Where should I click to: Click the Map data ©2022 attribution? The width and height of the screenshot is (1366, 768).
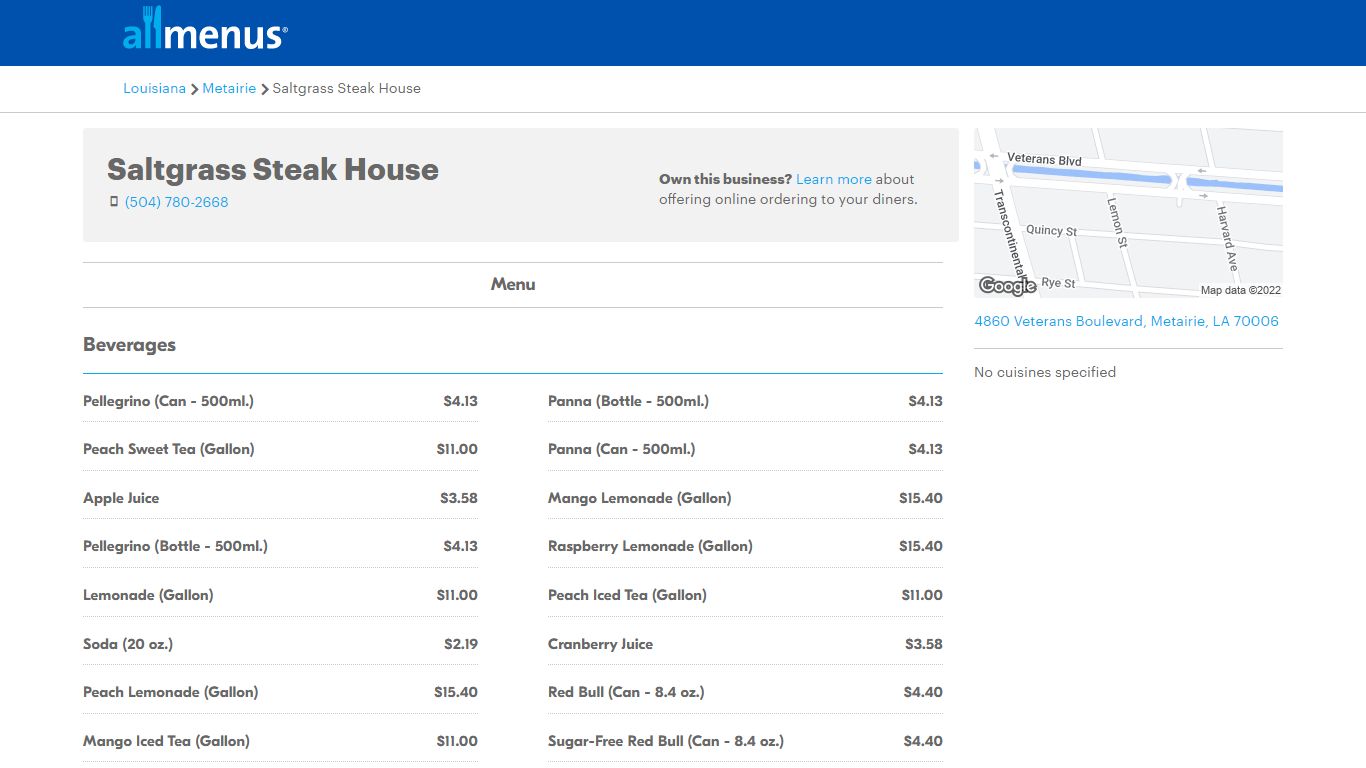click(x=1240, y=290)
